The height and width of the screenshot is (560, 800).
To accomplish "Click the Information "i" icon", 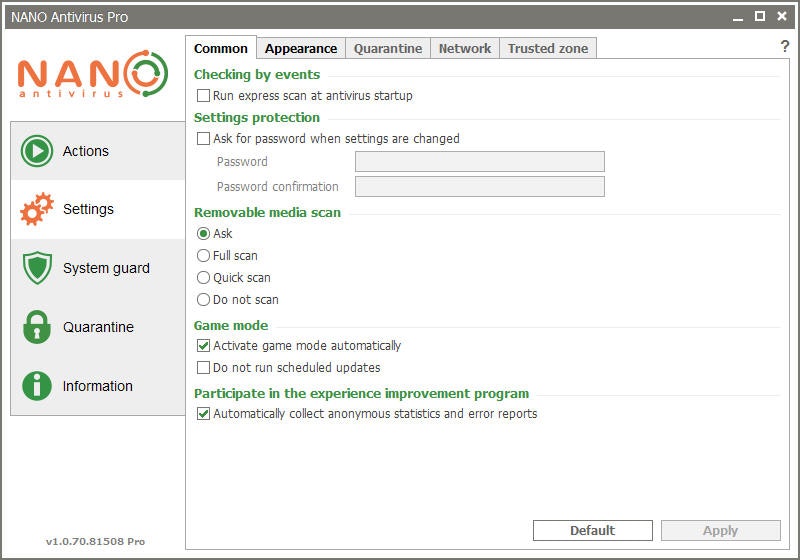I will pos(37,386).
